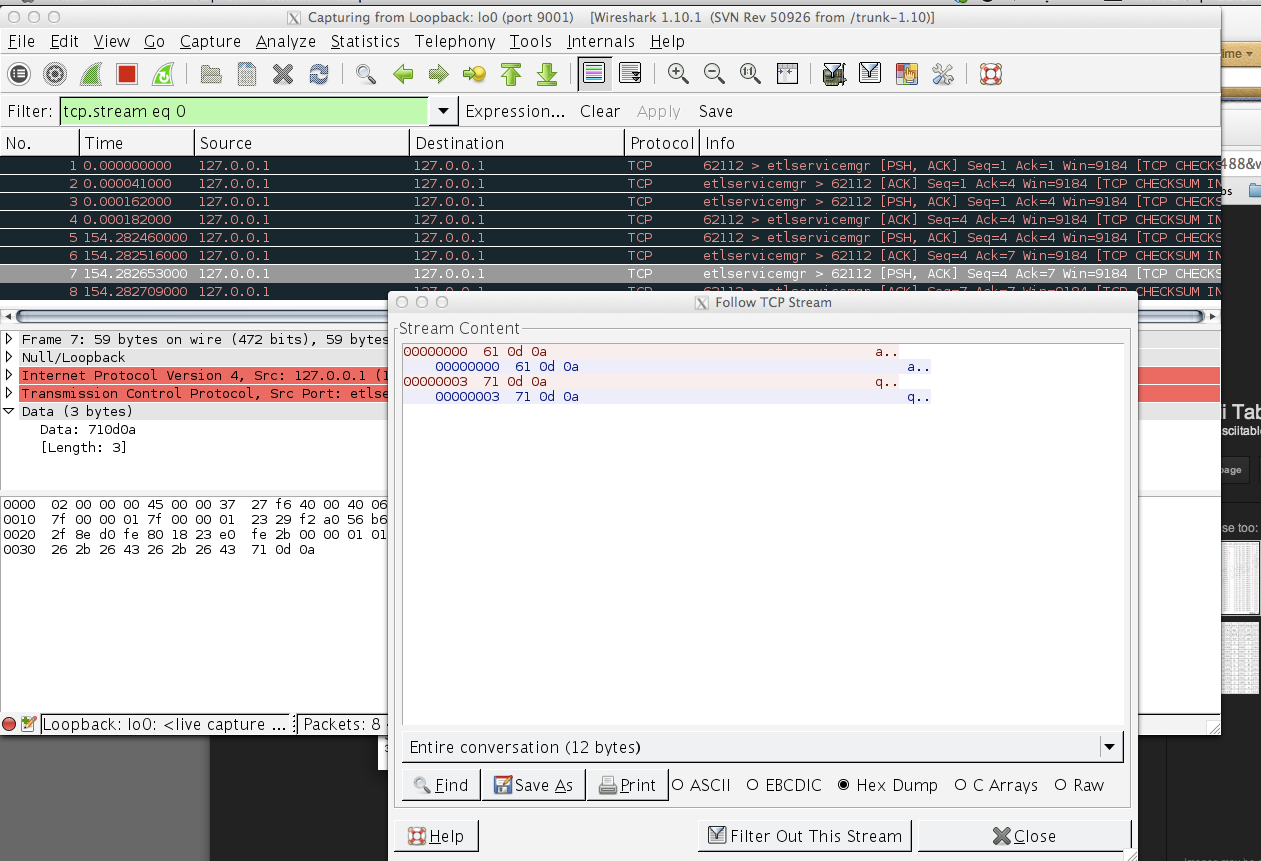The width and height of the screenshot is (1261, 861).
Task: Save the stream content with Save As
Action: tap(533, 785)
